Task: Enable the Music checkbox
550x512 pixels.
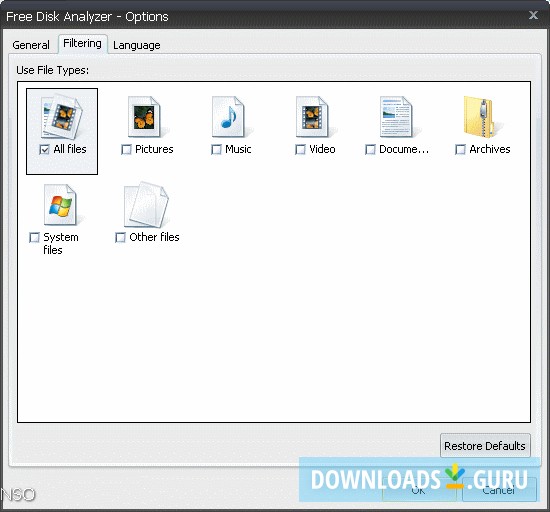Action: coord(216,150)
